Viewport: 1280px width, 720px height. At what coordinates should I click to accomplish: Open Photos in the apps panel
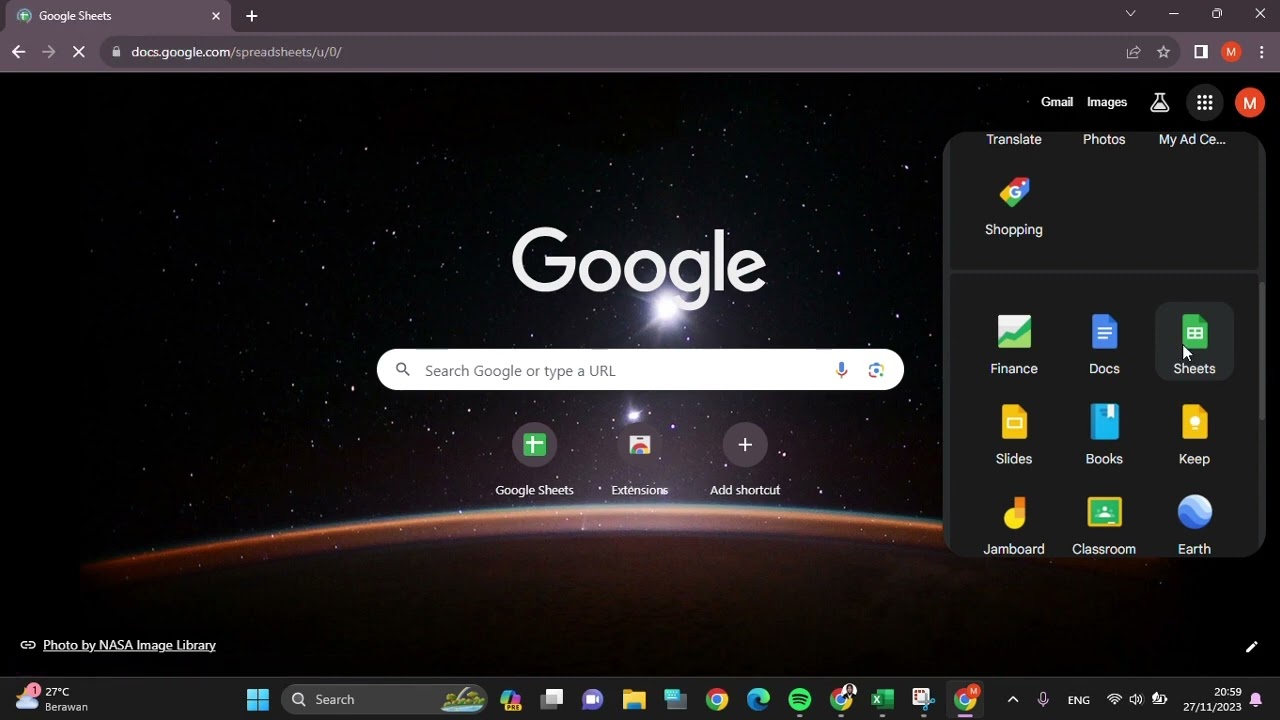coord(1104,139)
